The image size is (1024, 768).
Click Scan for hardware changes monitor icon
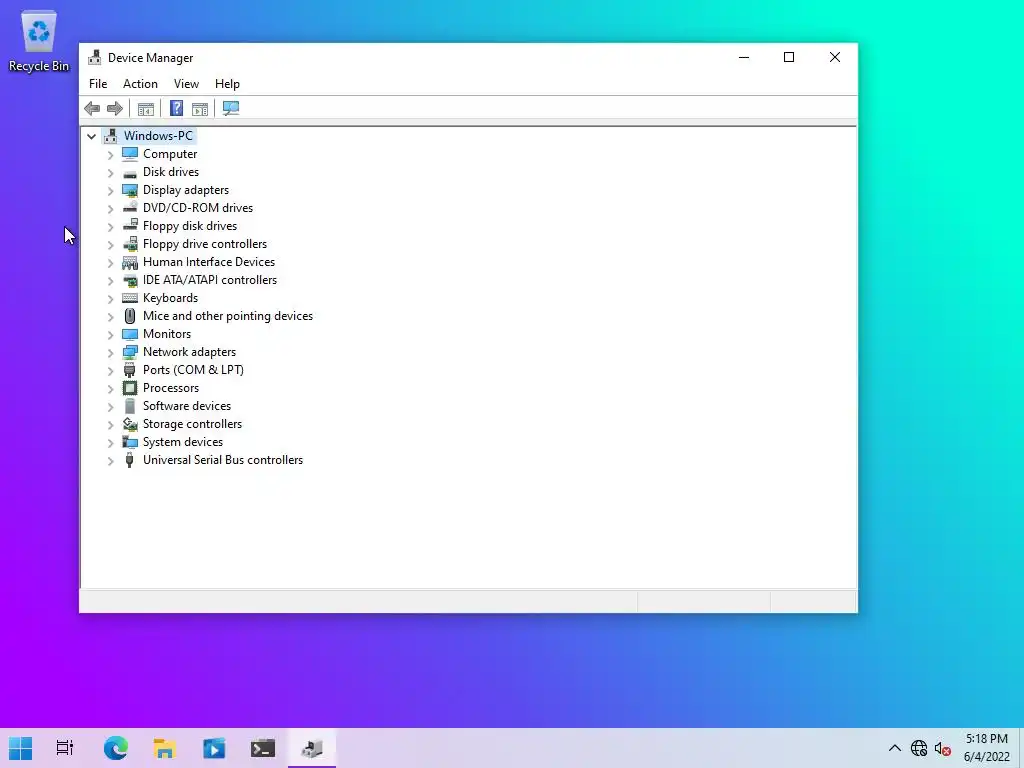(231, 108)
